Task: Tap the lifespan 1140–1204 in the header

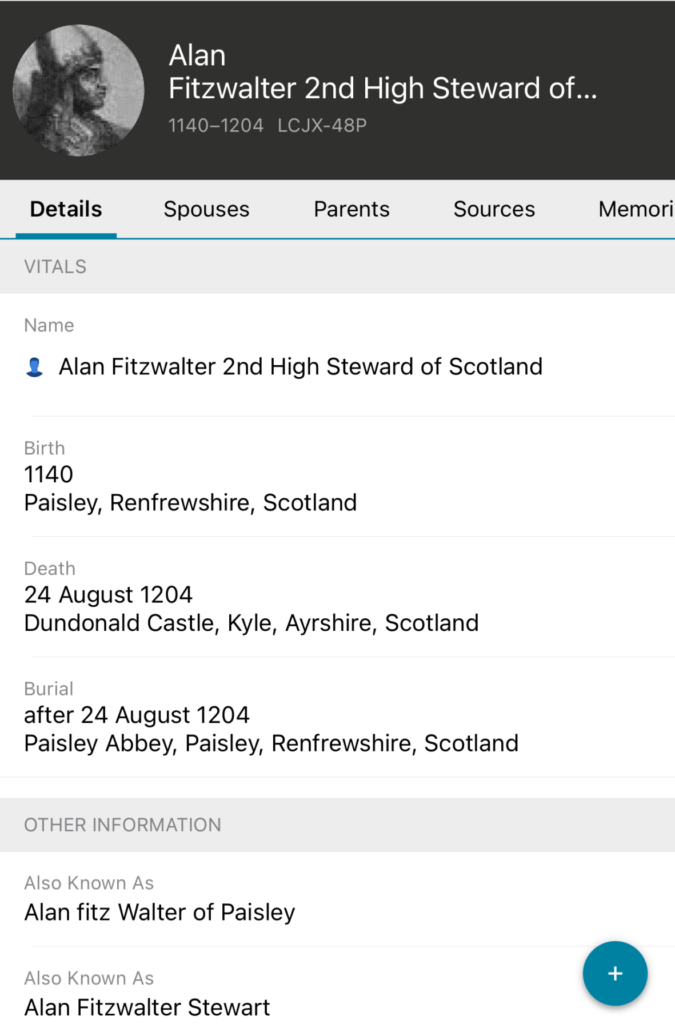Action: (216, 126)
